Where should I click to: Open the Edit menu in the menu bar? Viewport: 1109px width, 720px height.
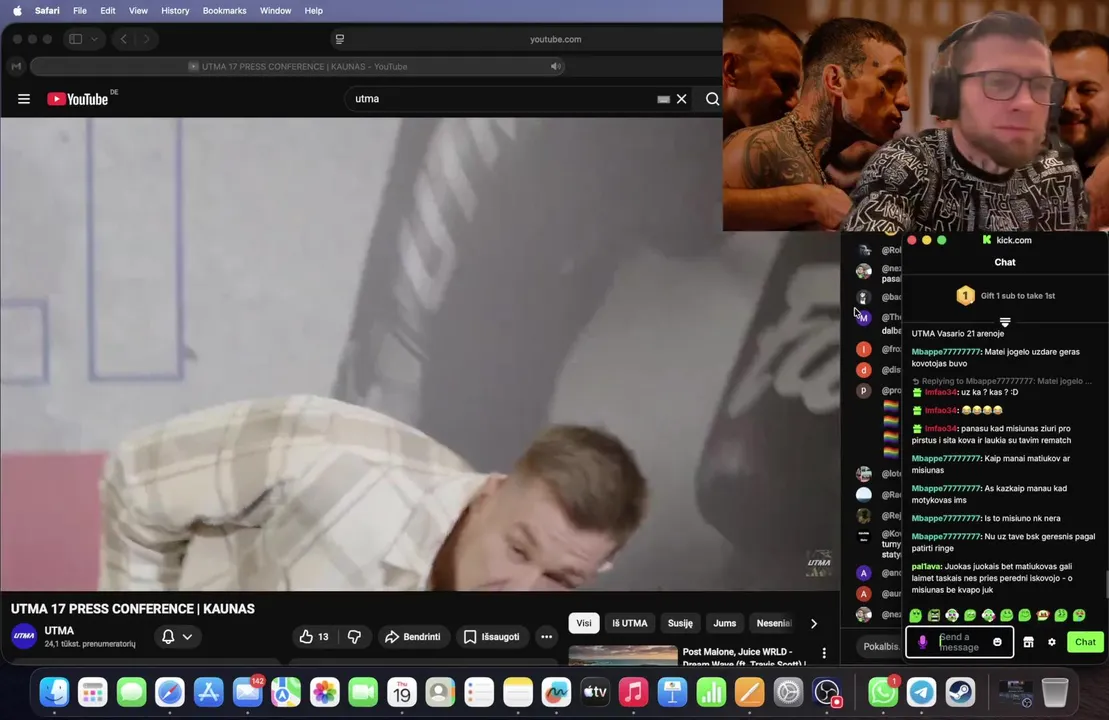(x=108, y=11)
